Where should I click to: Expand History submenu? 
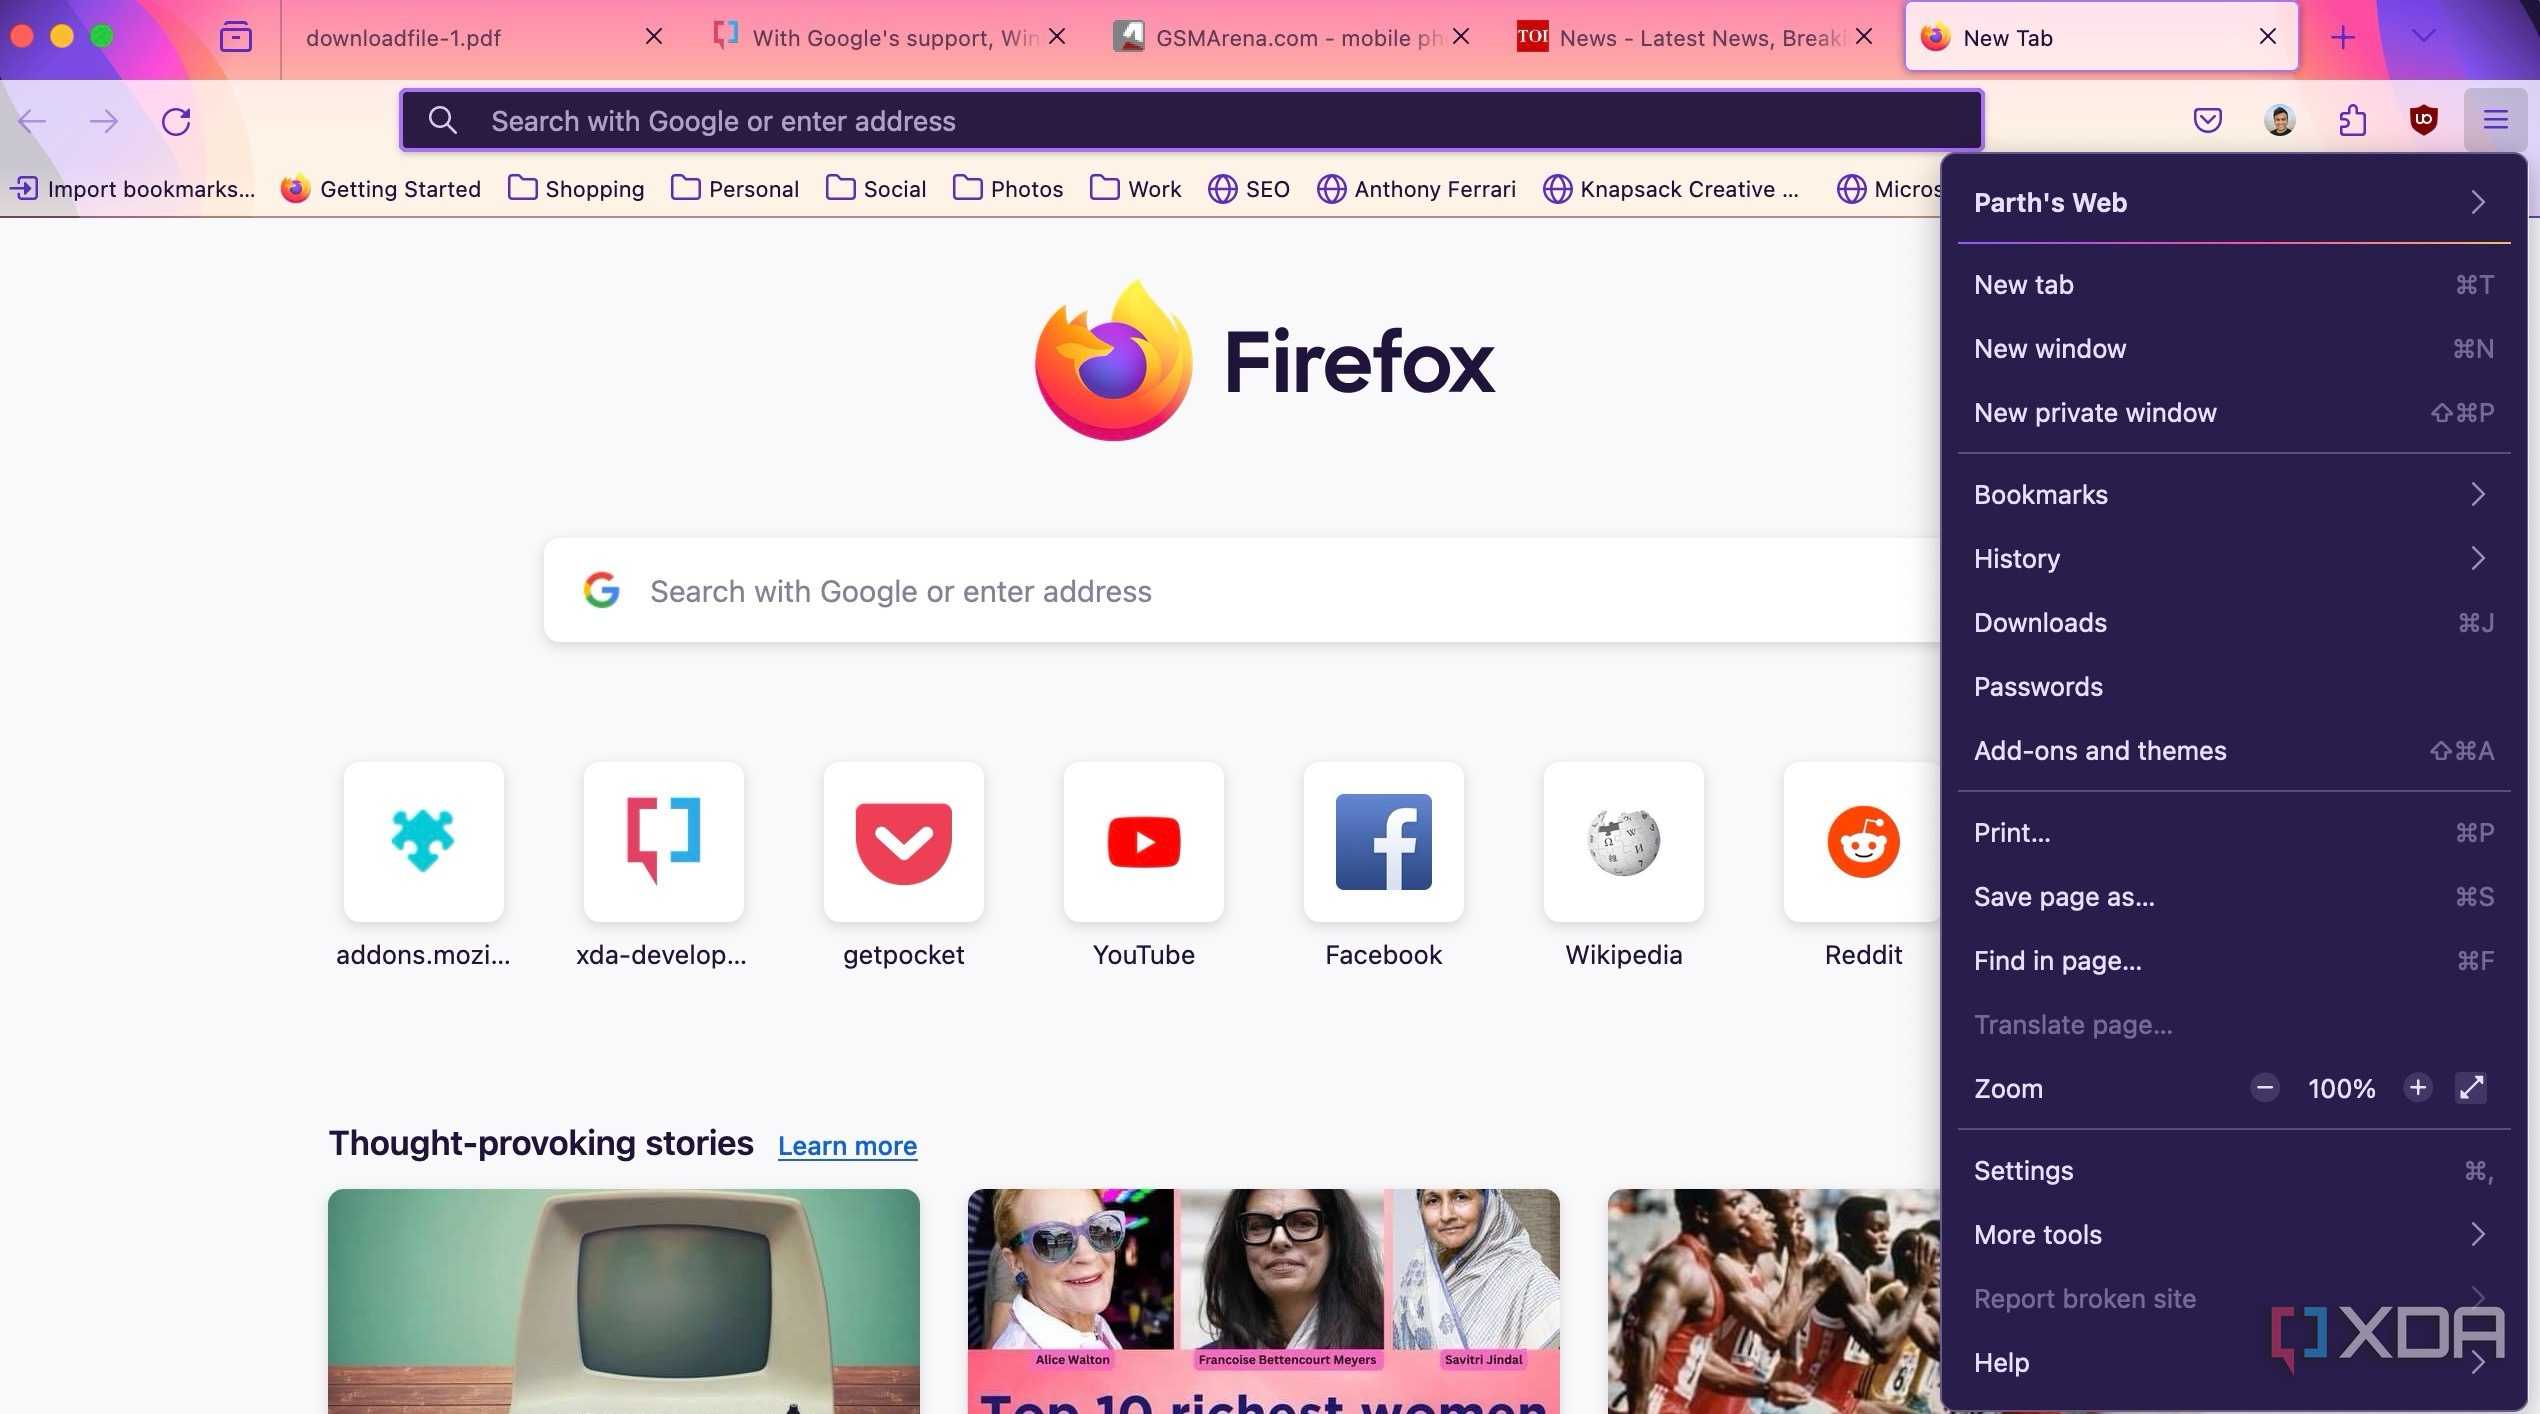[x=2234, y=559]
